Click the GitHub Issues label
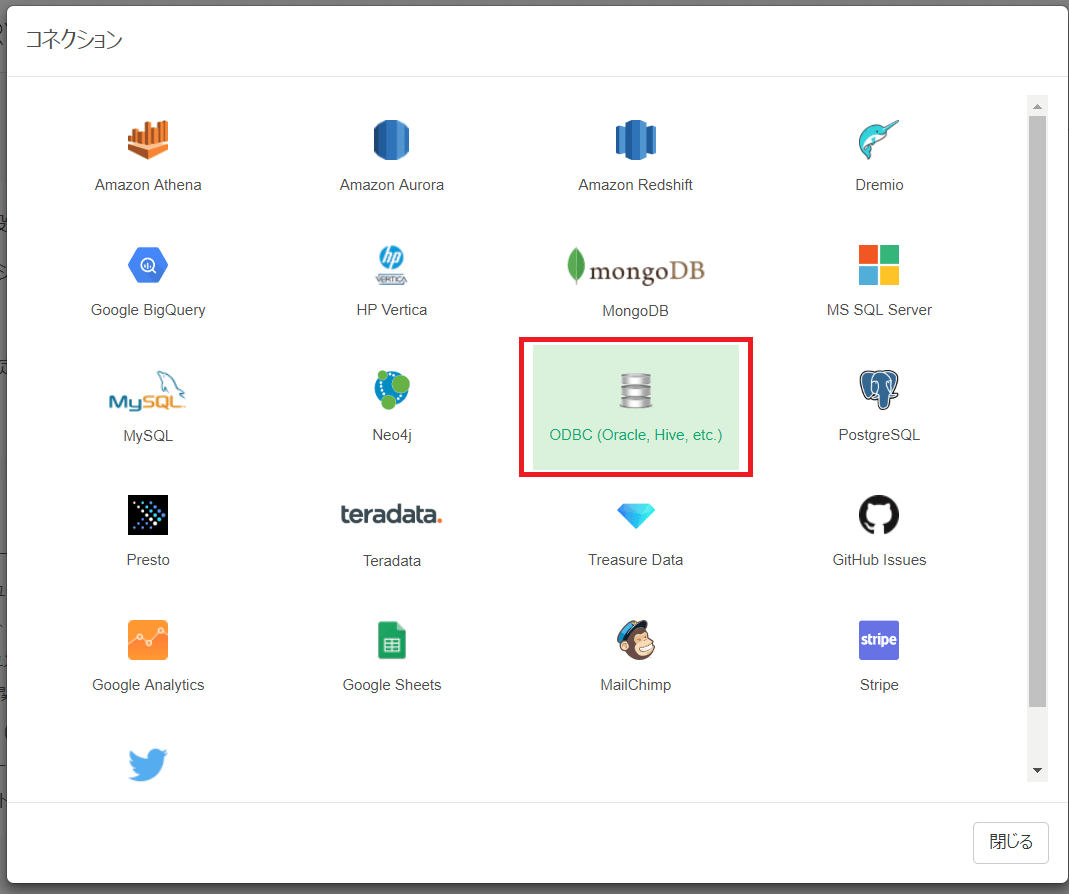This screenshot has width=1069, height=894. tap(879, 560)
